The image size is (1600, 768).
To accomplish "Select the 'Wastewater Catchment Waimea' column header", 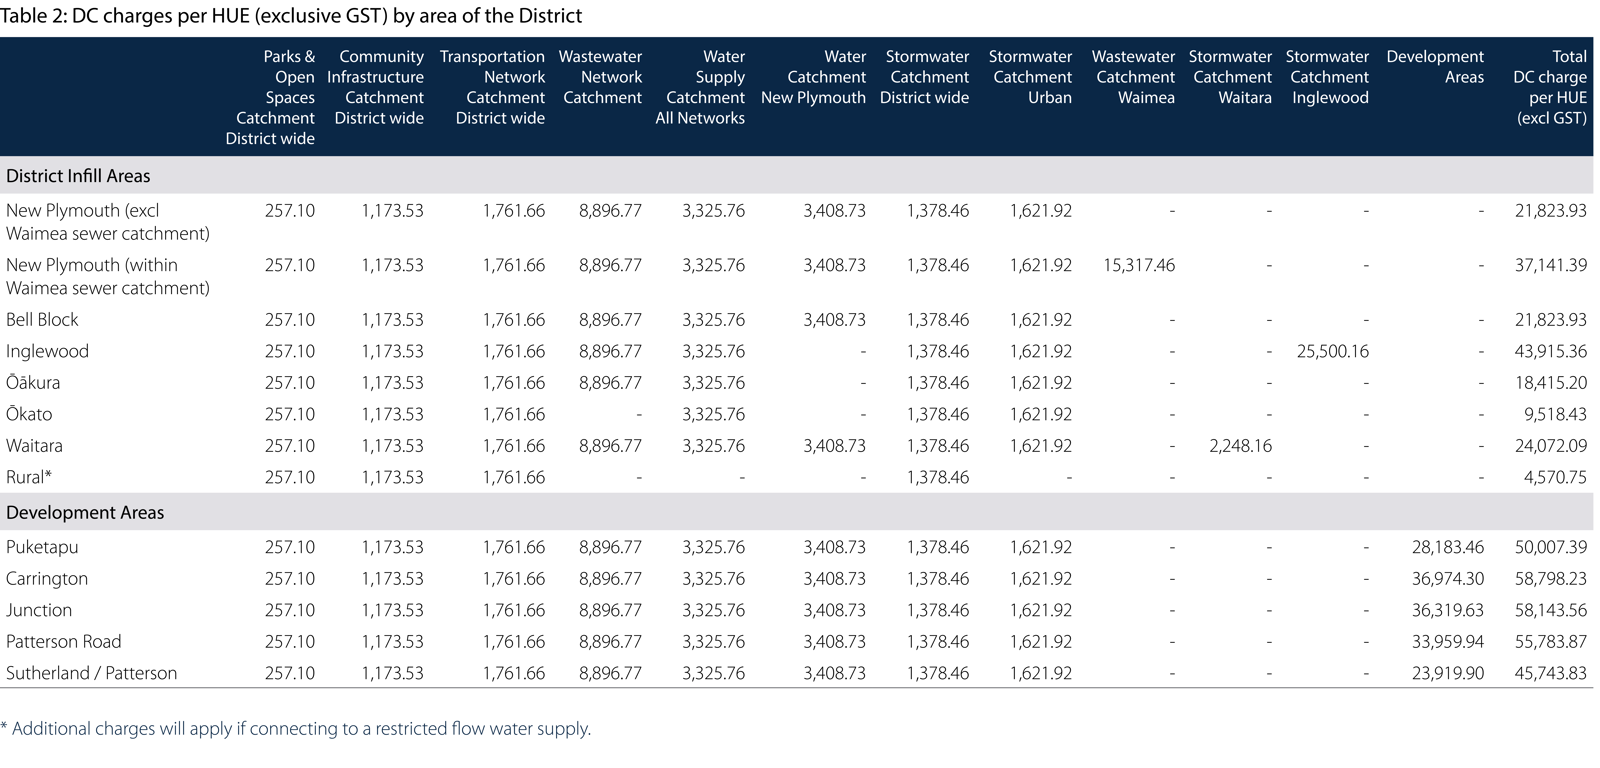I will [1133, 78].
